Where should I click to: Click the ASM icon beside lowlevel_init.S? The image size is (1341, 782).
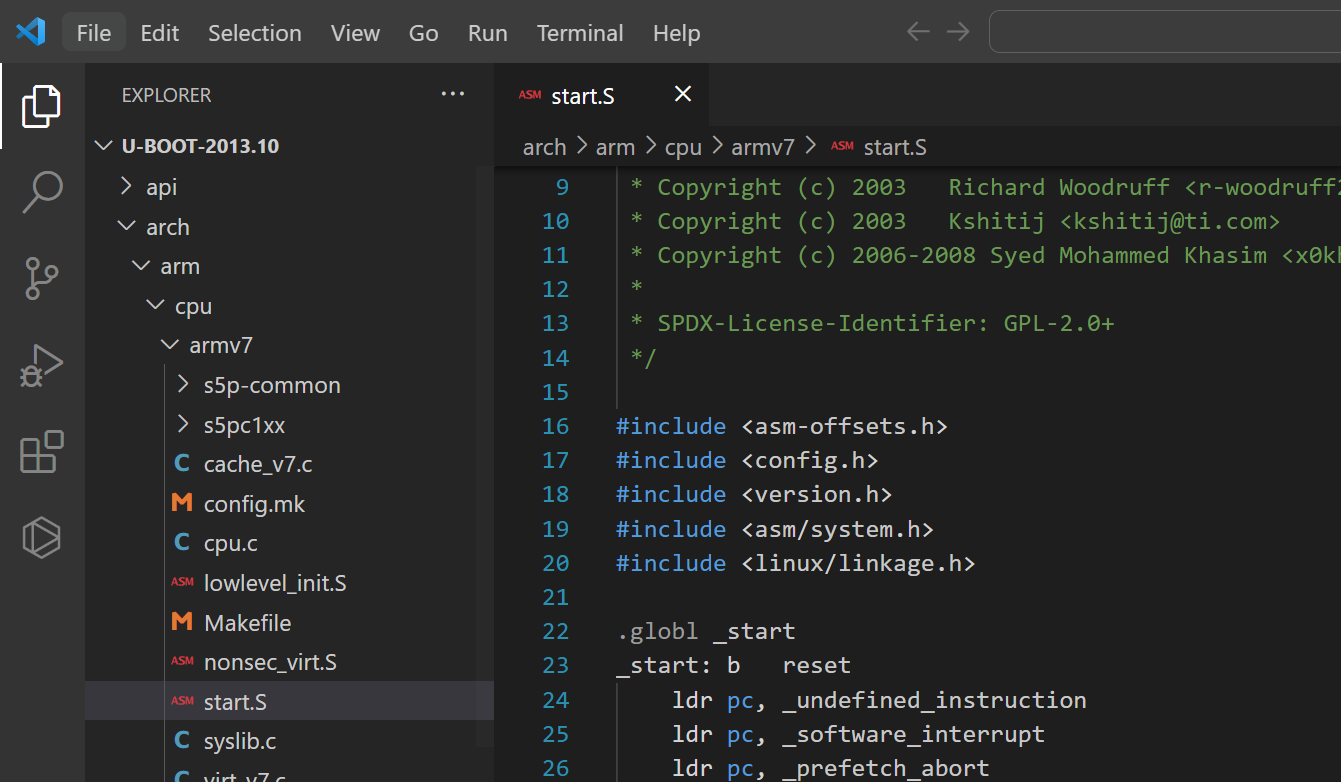(x=182, y=582)
